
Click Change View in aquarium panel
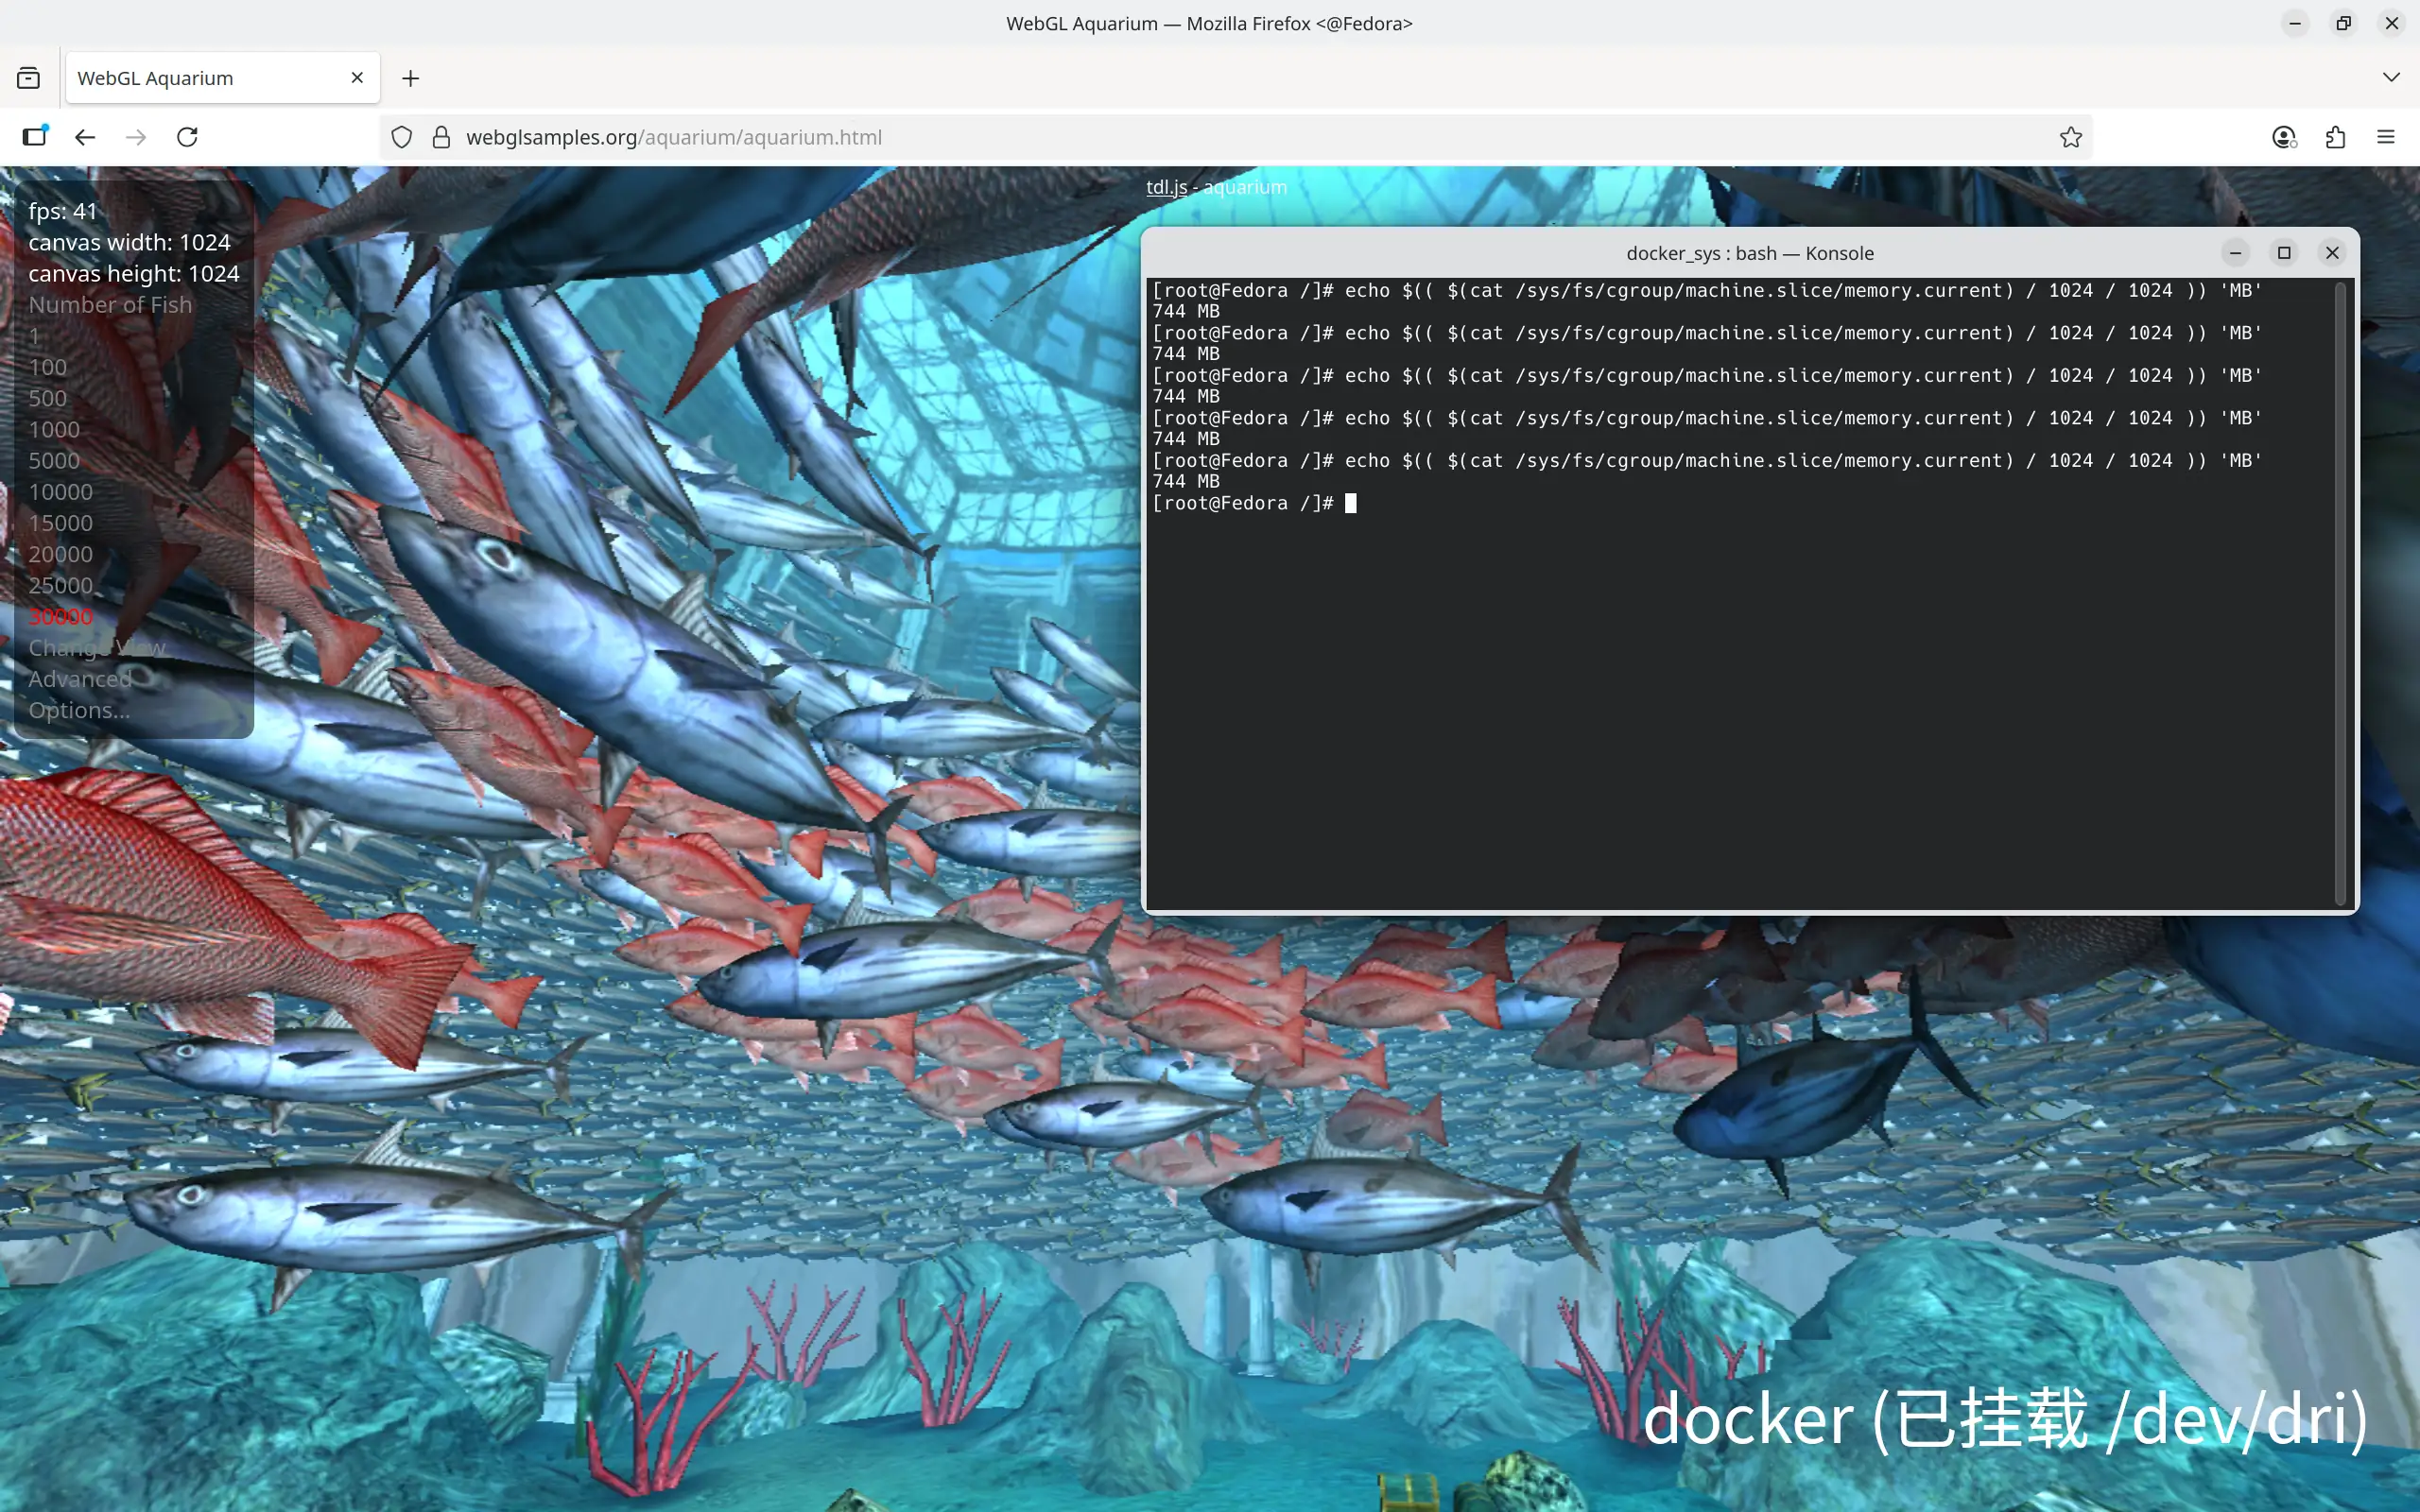(x=97, y=648)
